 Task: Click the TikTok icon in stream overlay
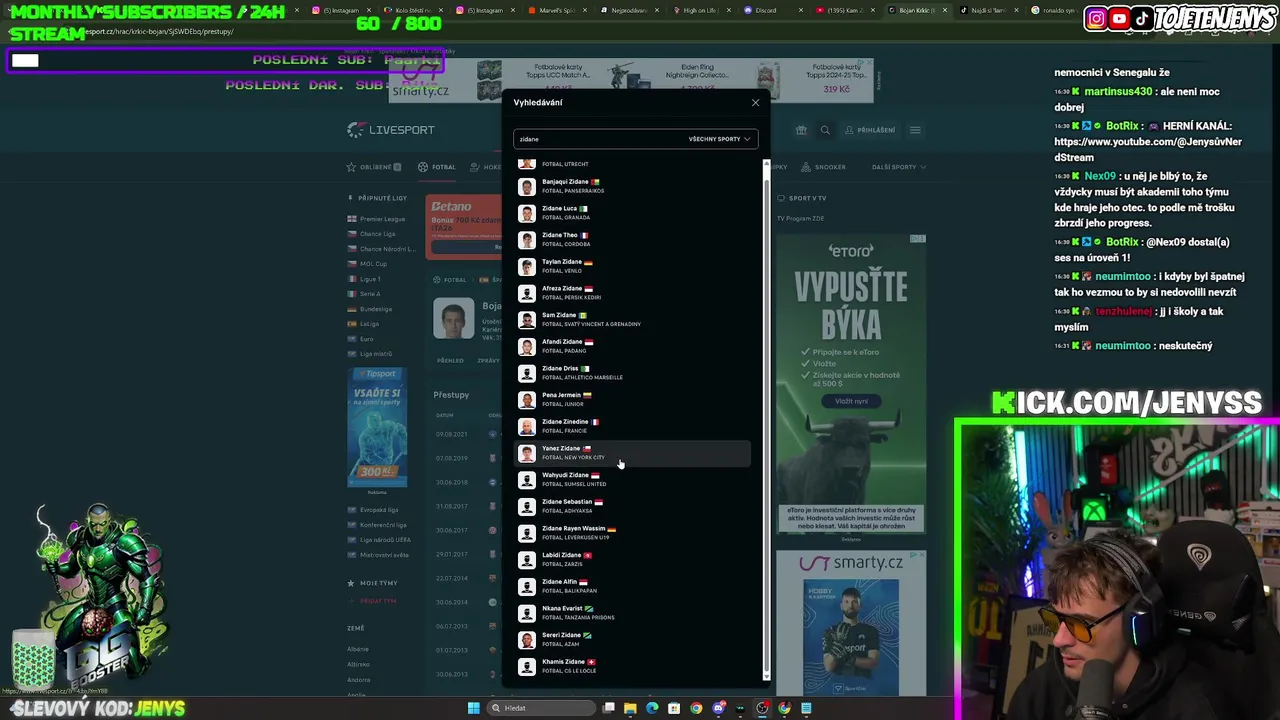[x=1142, y=18]
